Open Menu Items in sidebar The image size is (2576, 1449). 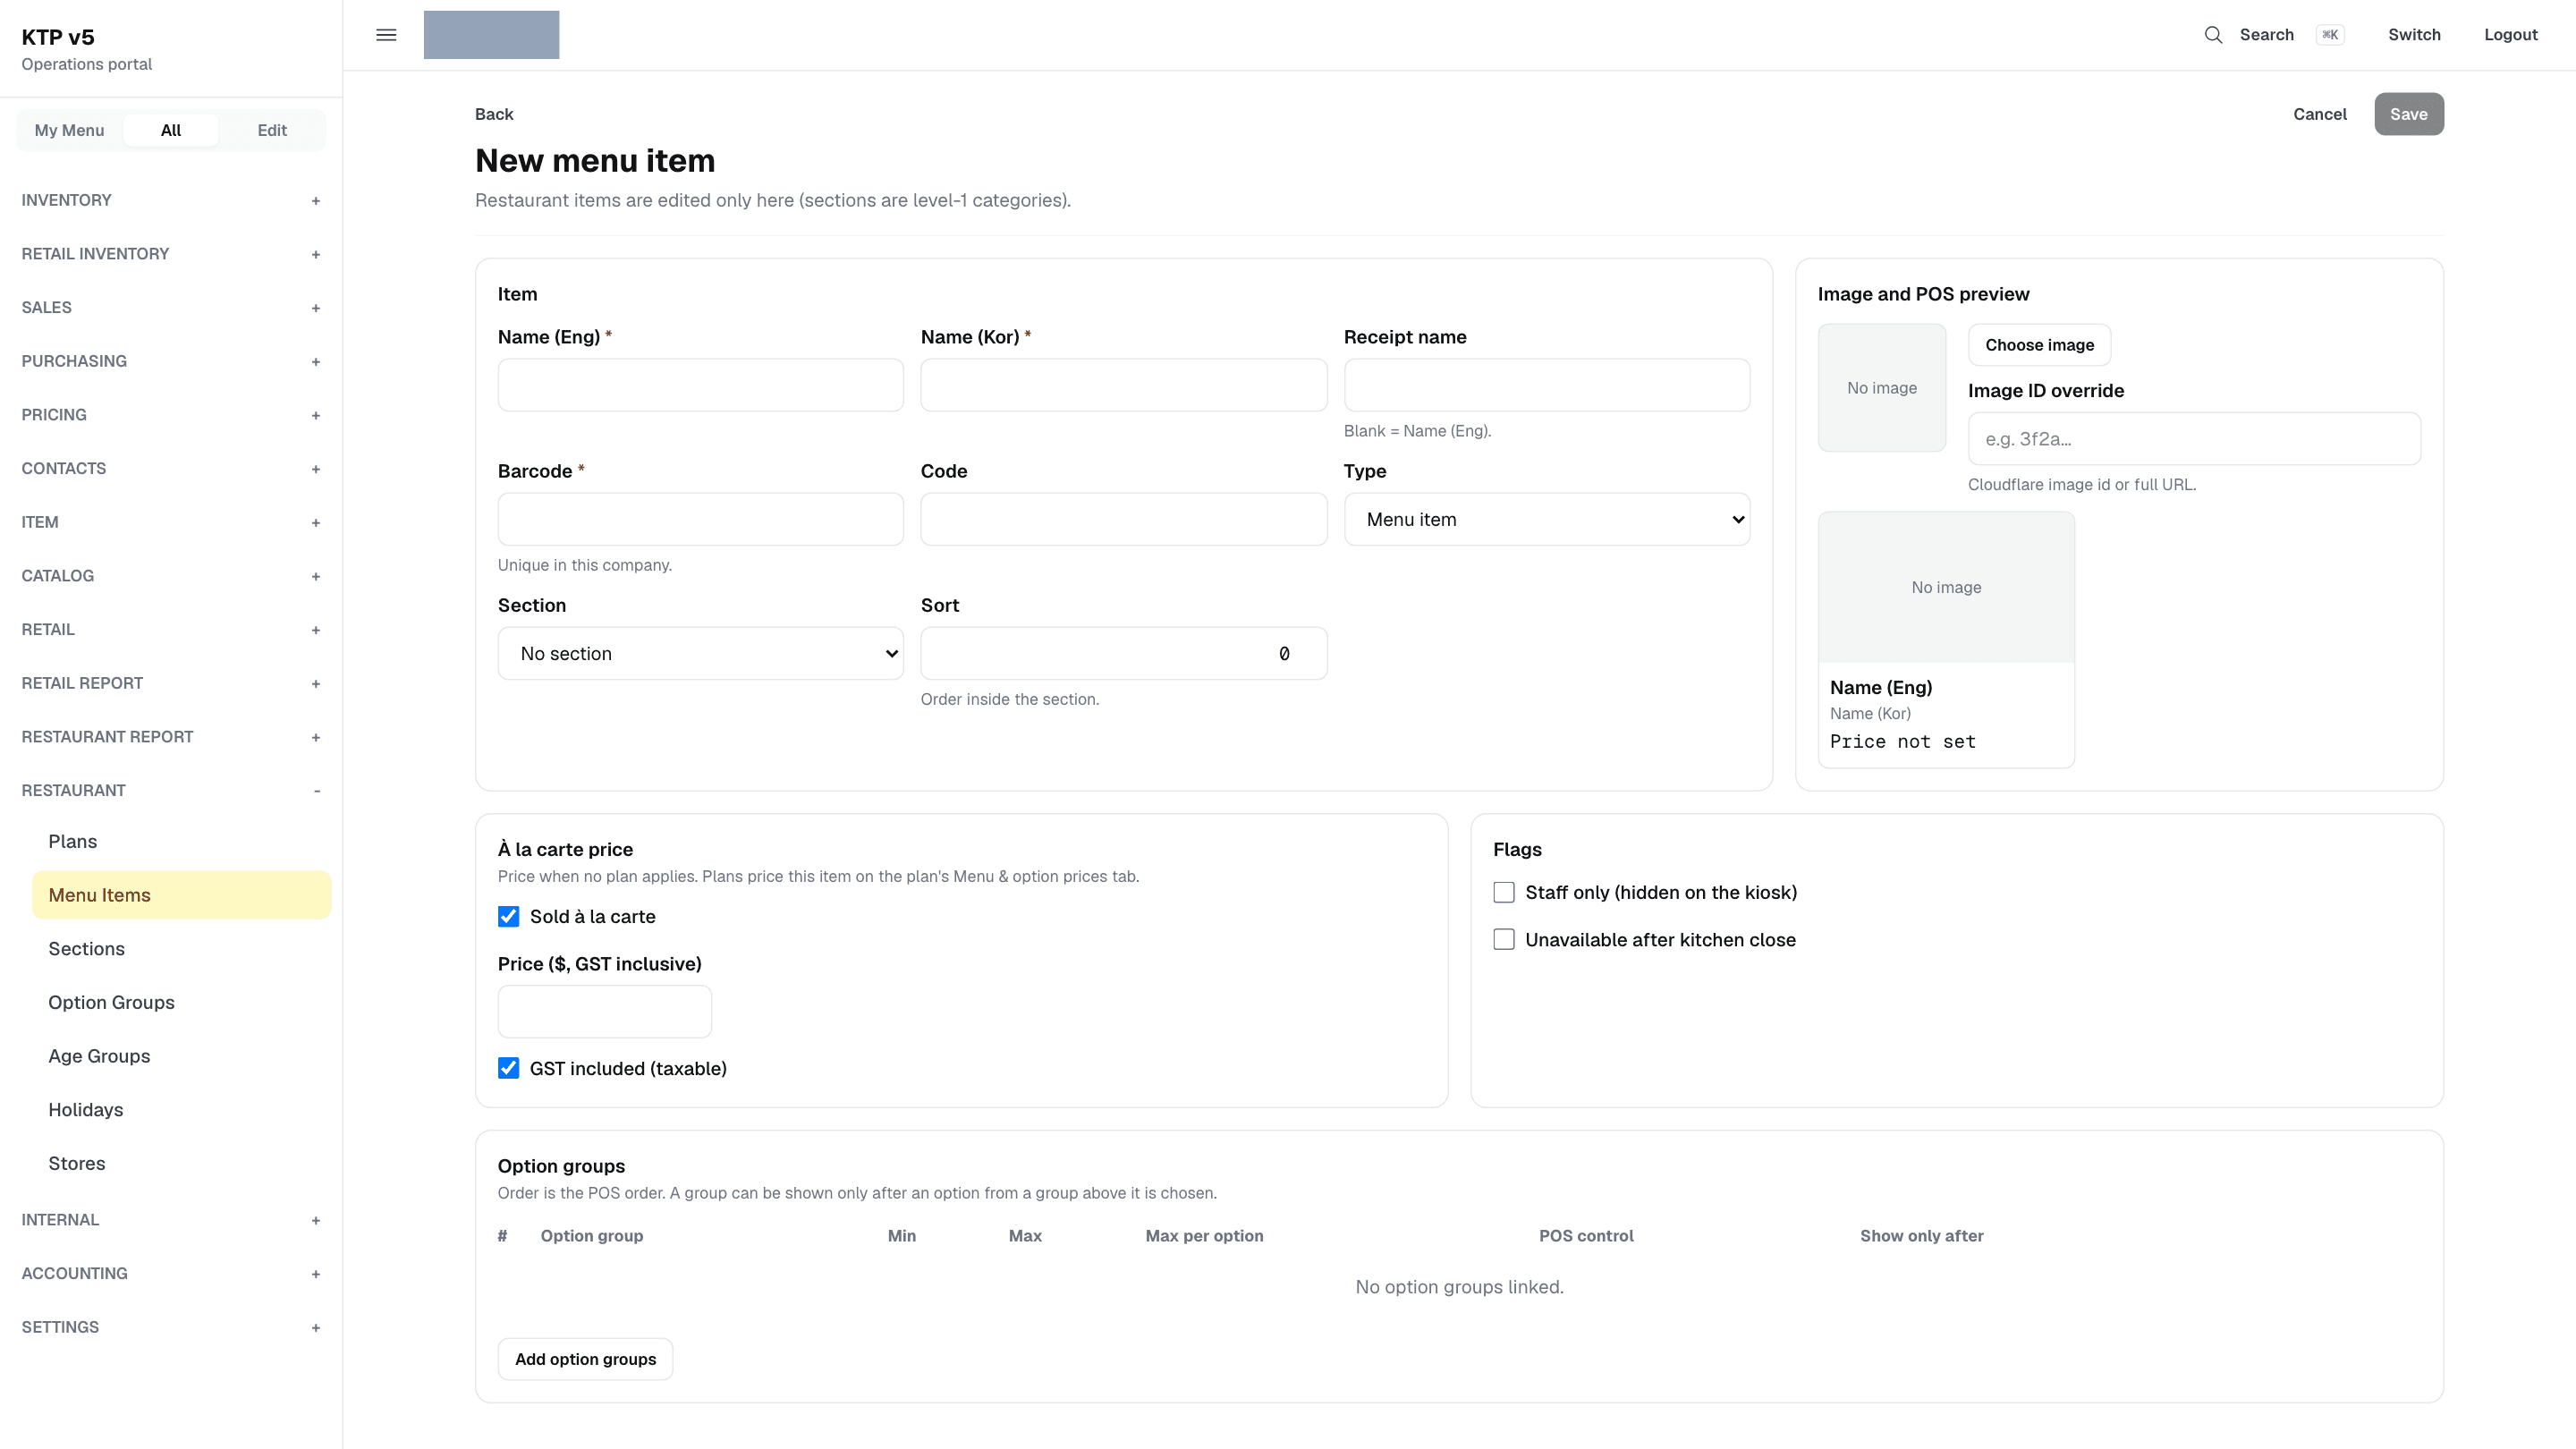[x=181, y=895]
